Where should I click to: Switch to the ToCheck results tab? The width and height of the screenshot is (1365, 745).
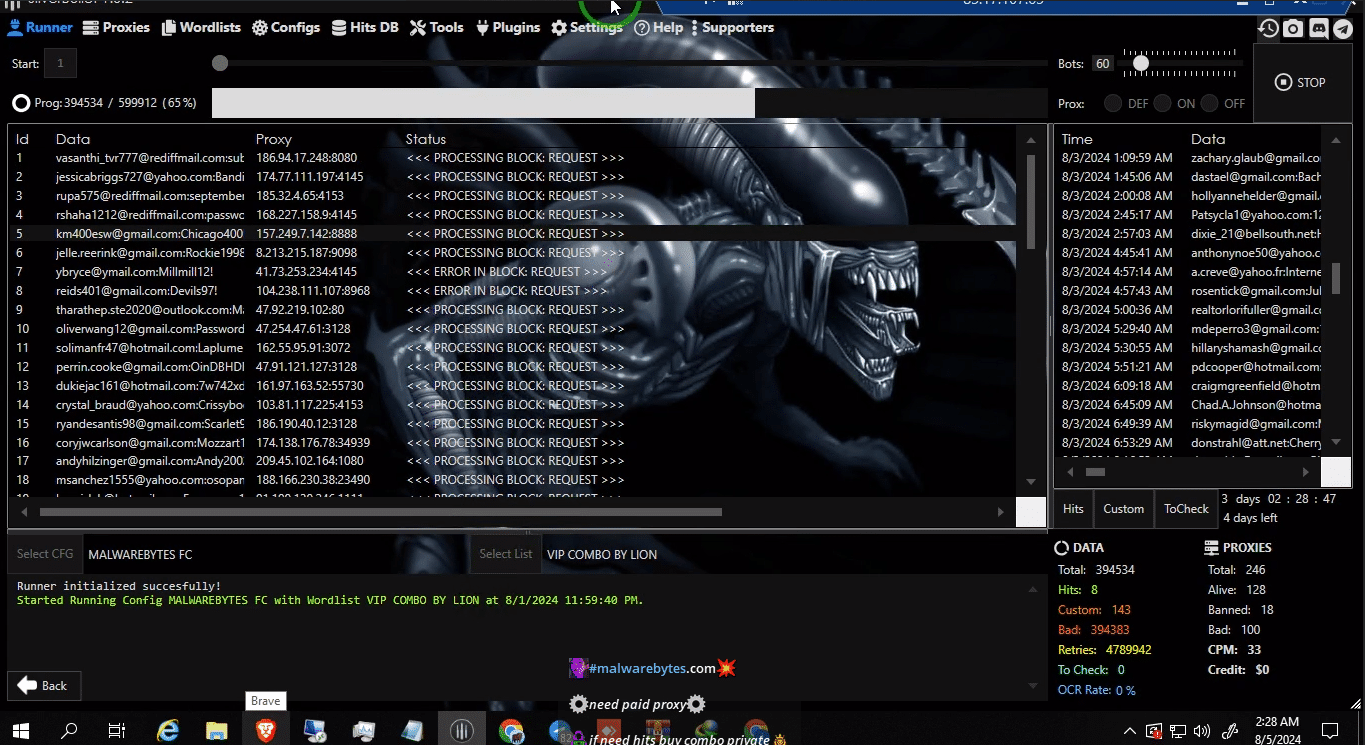pyautogui.click(x=1186, y=509)
